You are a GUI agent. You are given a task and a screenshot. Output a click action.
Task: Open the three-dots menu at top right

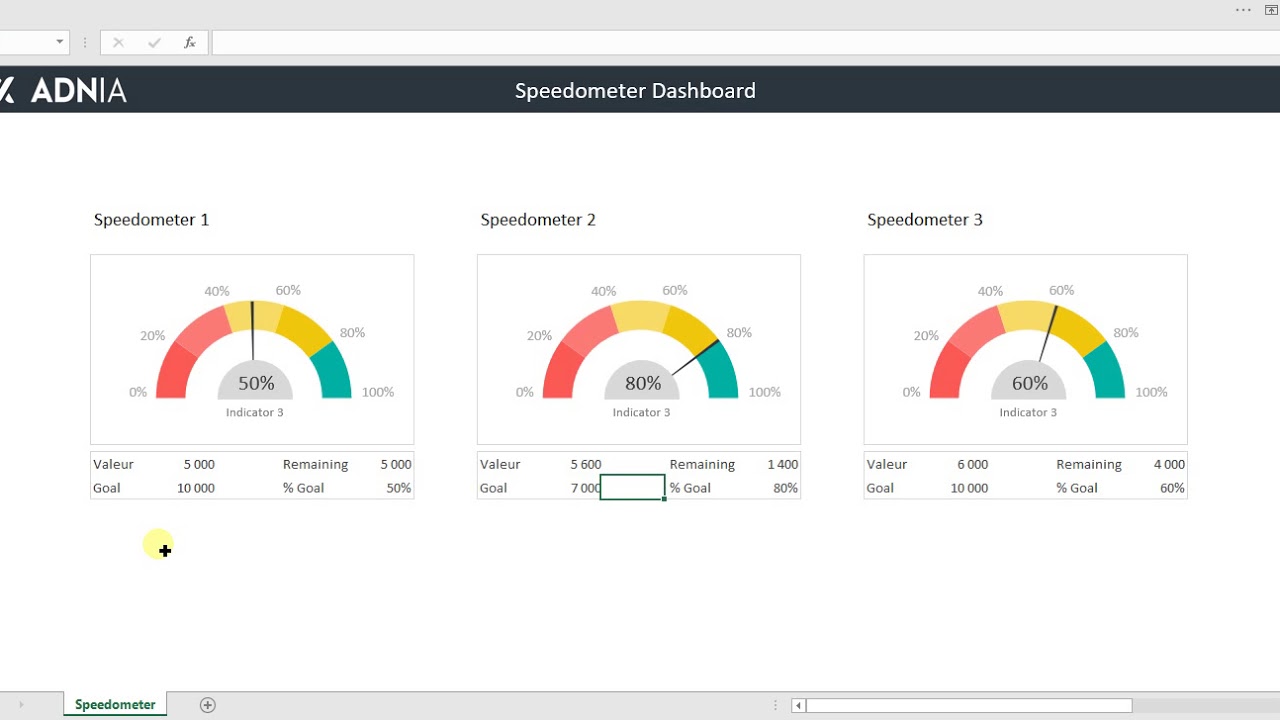pos(1243,10)
